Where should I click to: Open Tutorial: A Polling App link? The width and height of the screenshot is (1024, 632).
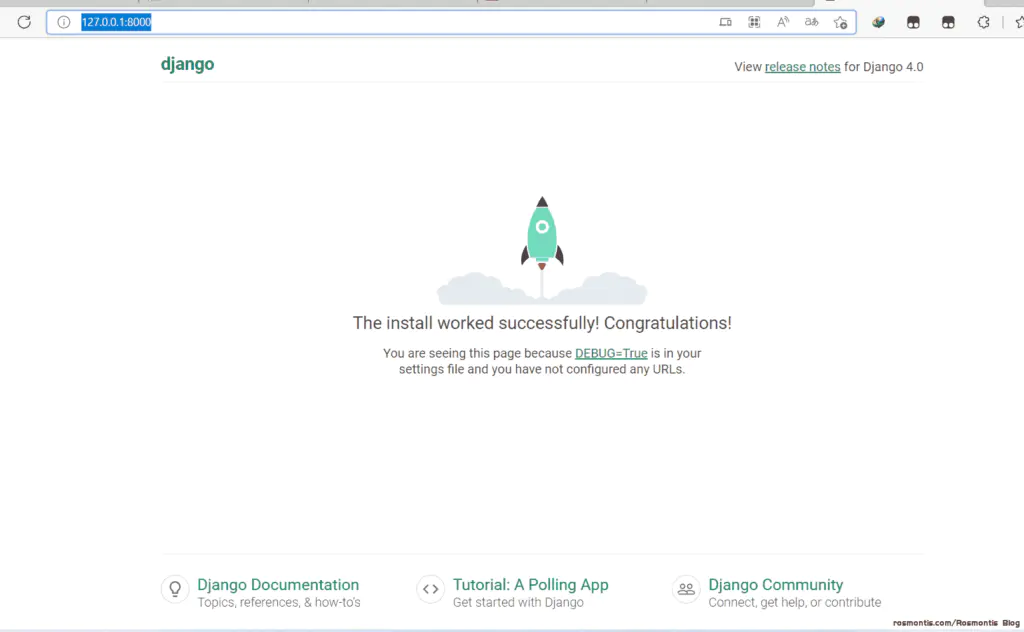[530, 584]
